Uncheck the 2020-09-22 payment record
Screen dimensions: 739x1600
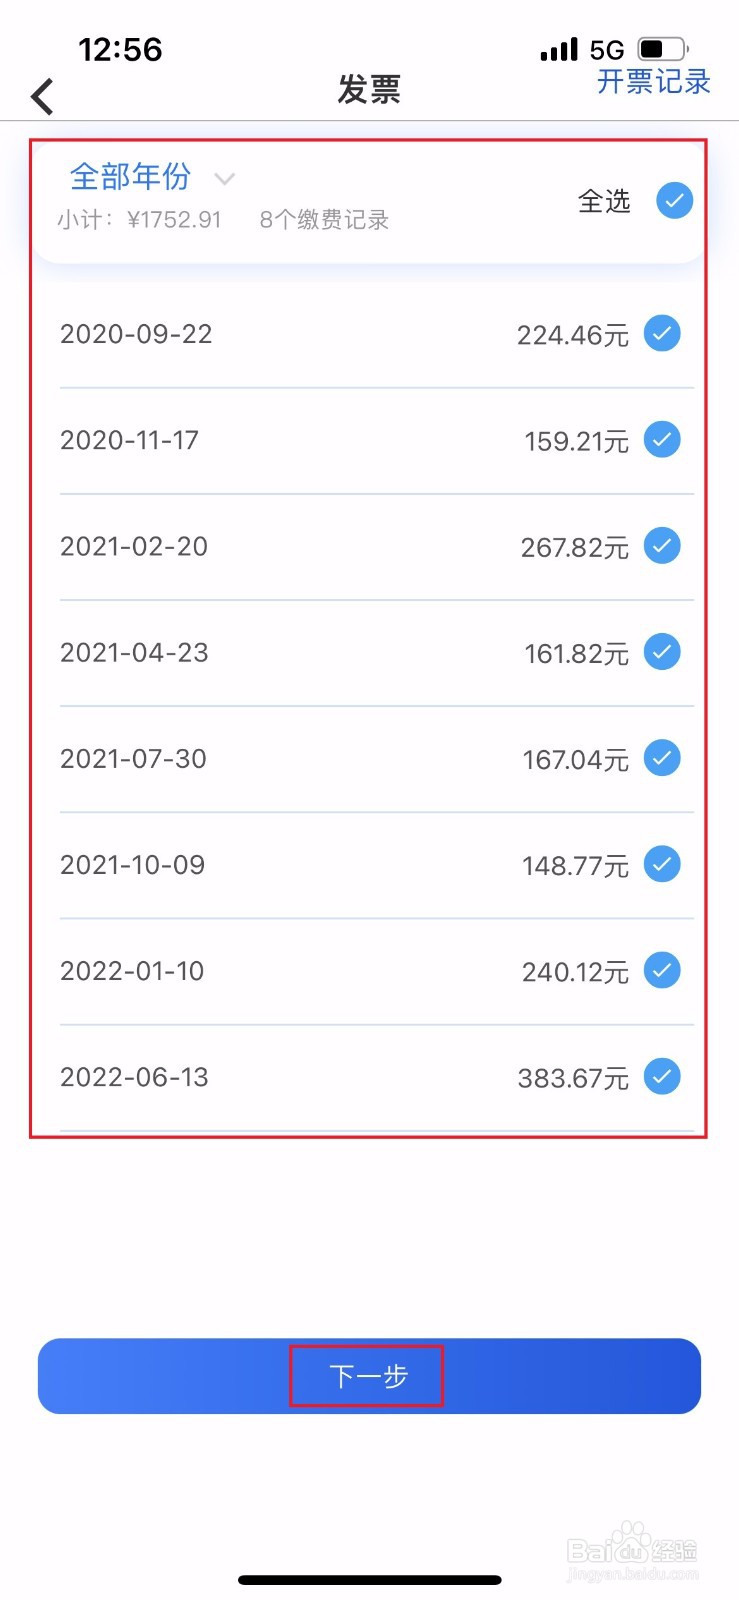(662, 334)
